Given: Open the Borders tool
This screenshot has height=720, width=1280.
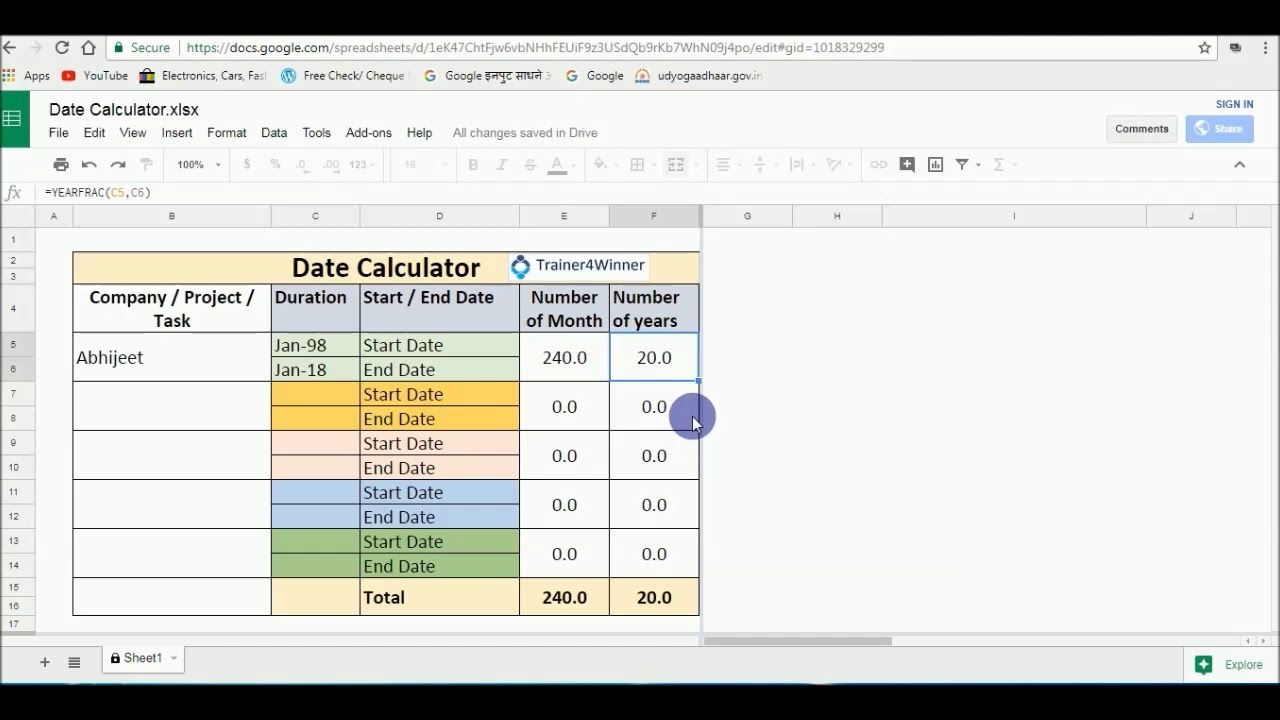Looking at the screenshot, I should click(x=637, y=165).
